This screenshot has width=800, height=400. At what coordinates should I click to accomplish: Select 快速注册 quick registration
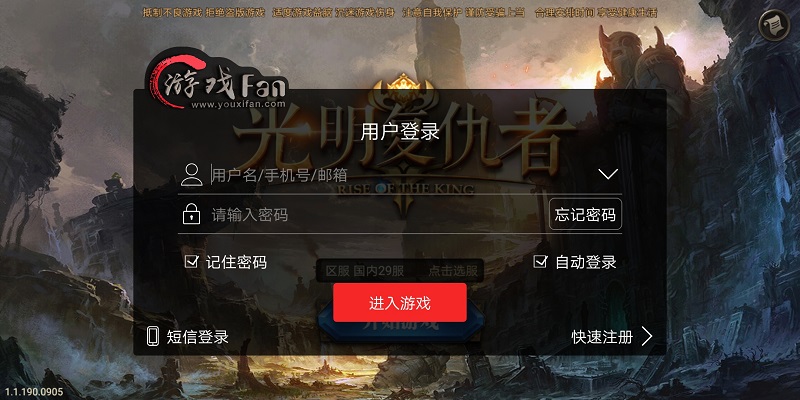[x=603, y=337]
